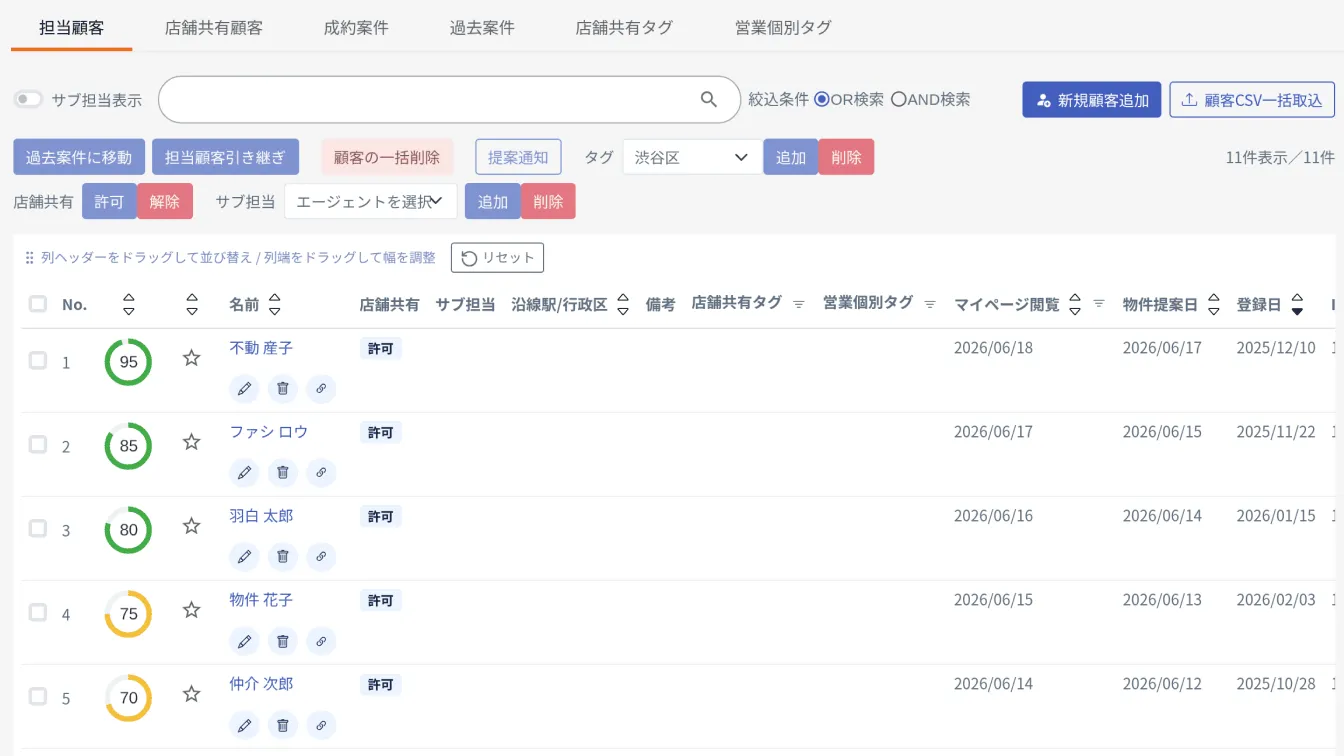
Task: Click trash icon for 仲介 次郎
Action: click(283, 725)
